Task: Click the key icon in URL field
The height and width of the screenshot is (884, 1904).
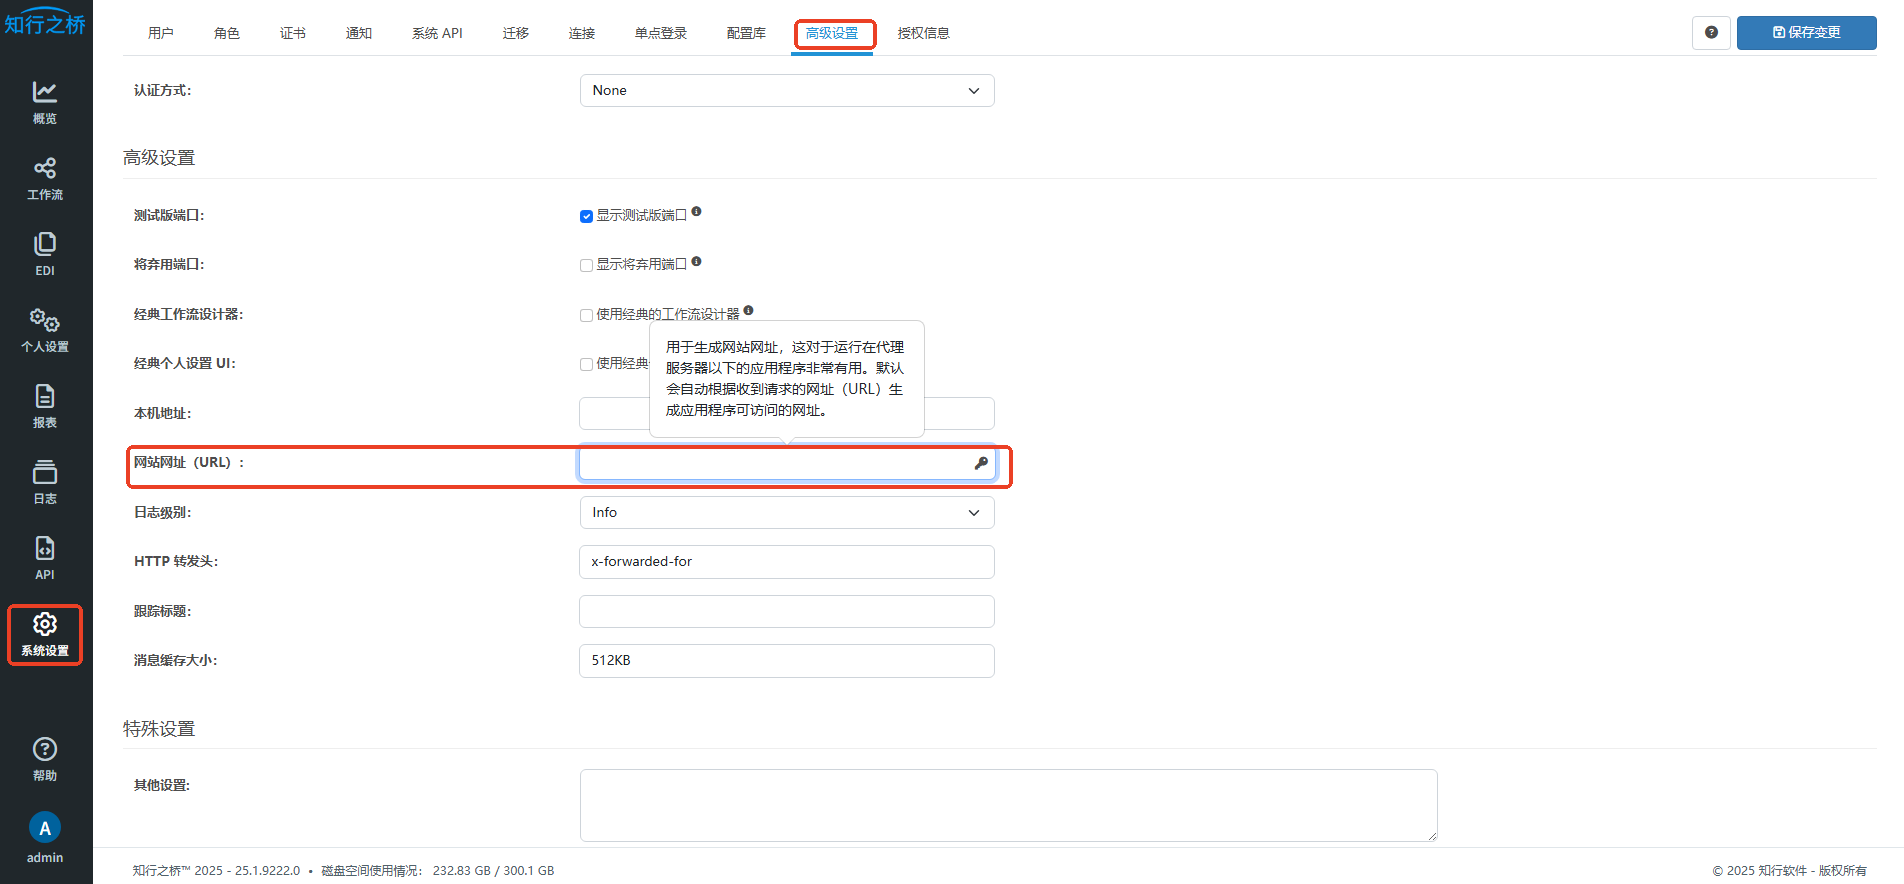Action: pyautogui.click(x=981, y=463)
